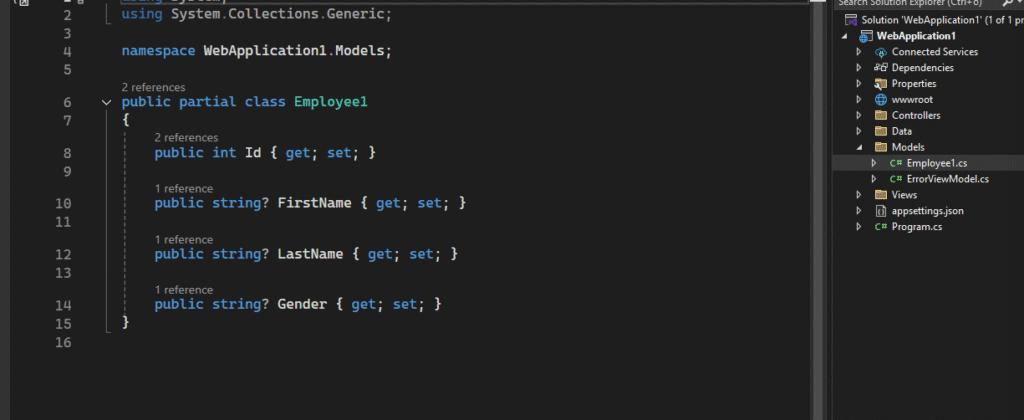Collapse the Models folder in tree
Screen dimensions: 1024x420
[858, 147]
